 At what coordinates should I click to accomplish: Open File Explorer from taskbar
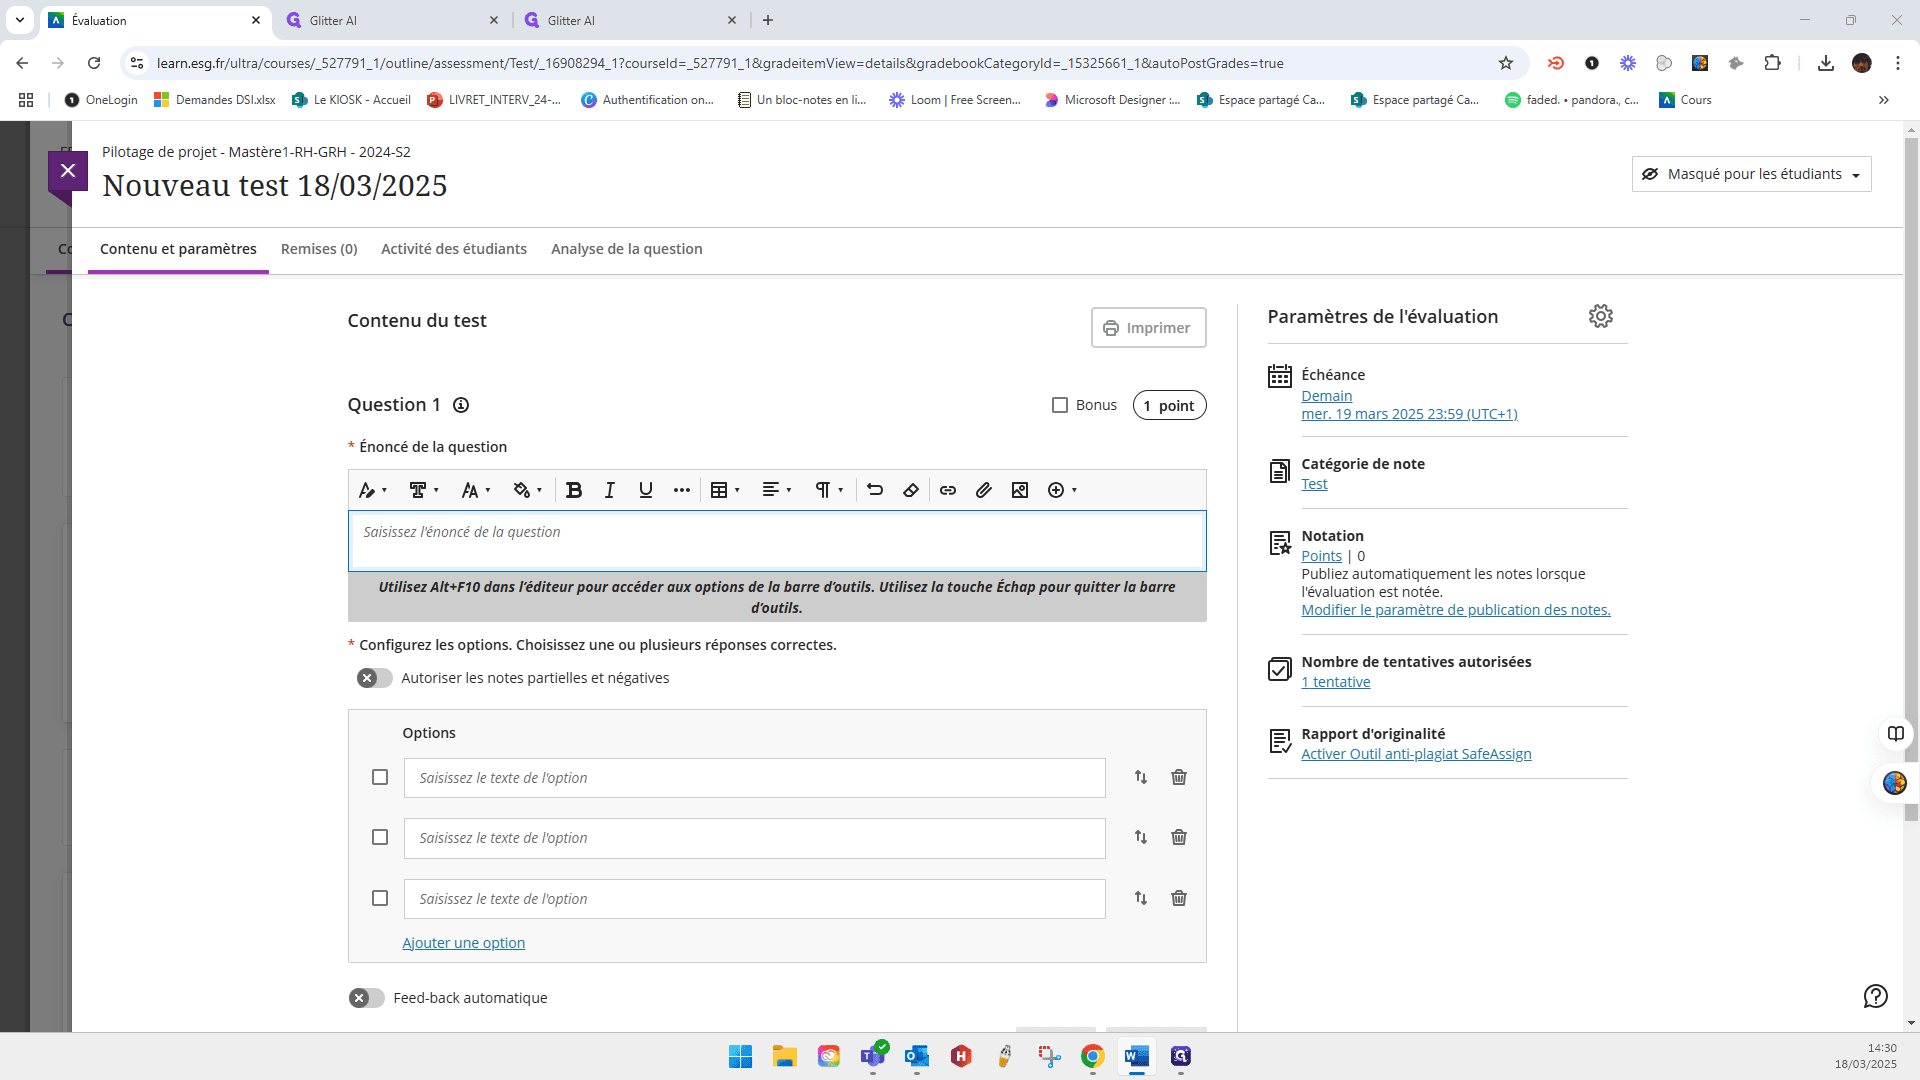click(x=785, y=1056)
